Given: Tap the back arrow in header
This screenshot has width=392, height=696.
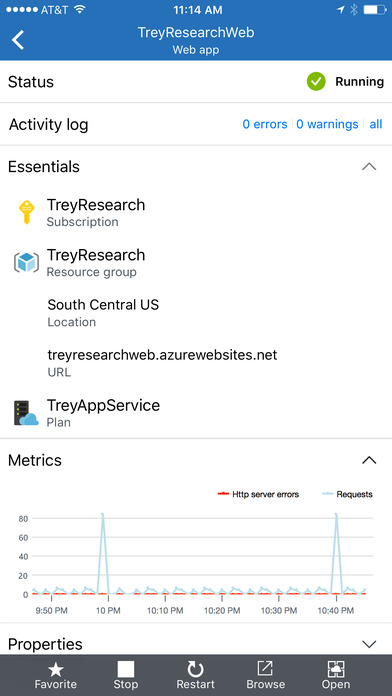Looking at the screenshot, I should tap(18, 40).
